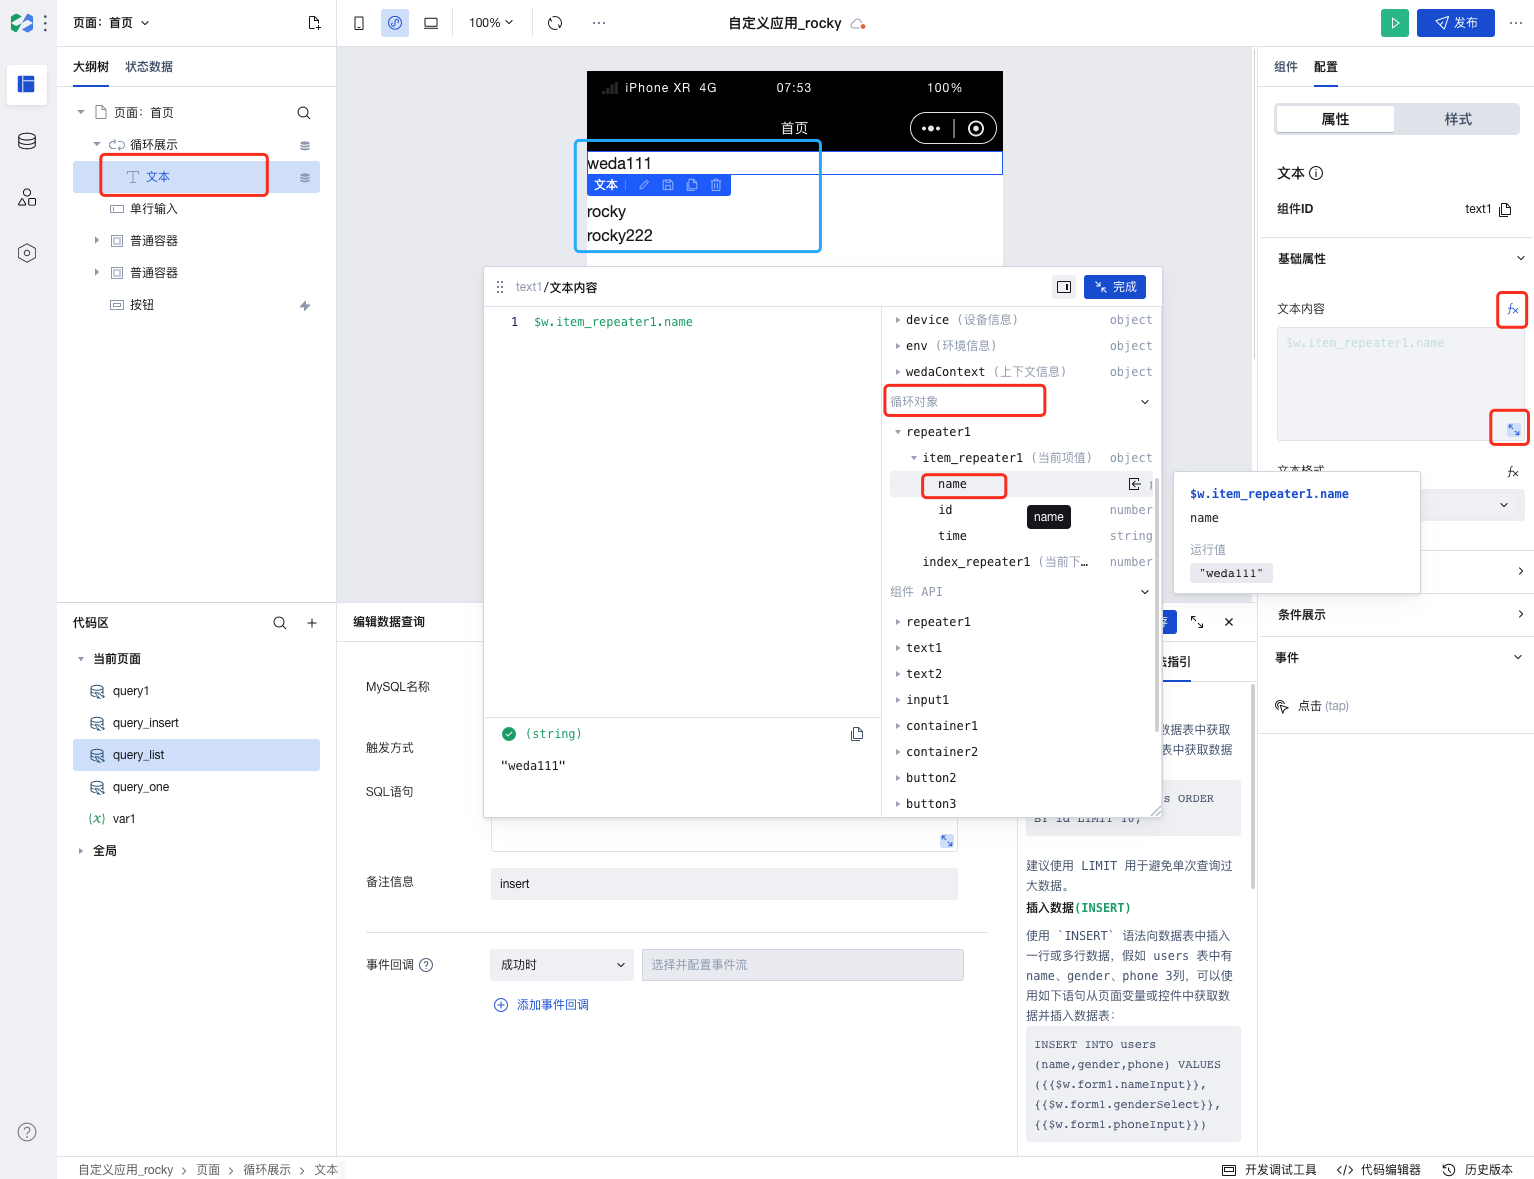The width and height of the screenshot is (1534, 1179).
Task: Expand the 文本内容 editor icon
Action: (x=1513, y=429)
